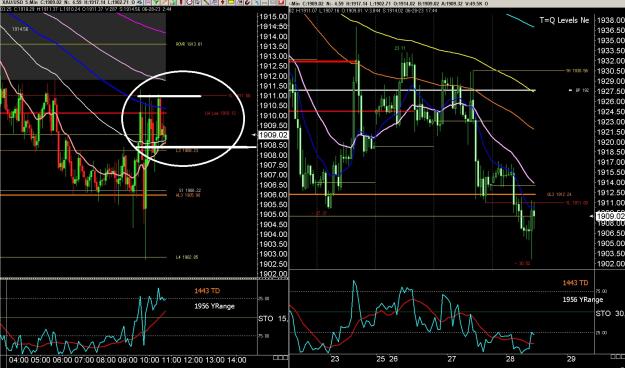Click the 27 date label on right chart

pyautogui.click(x=451, y=359)
